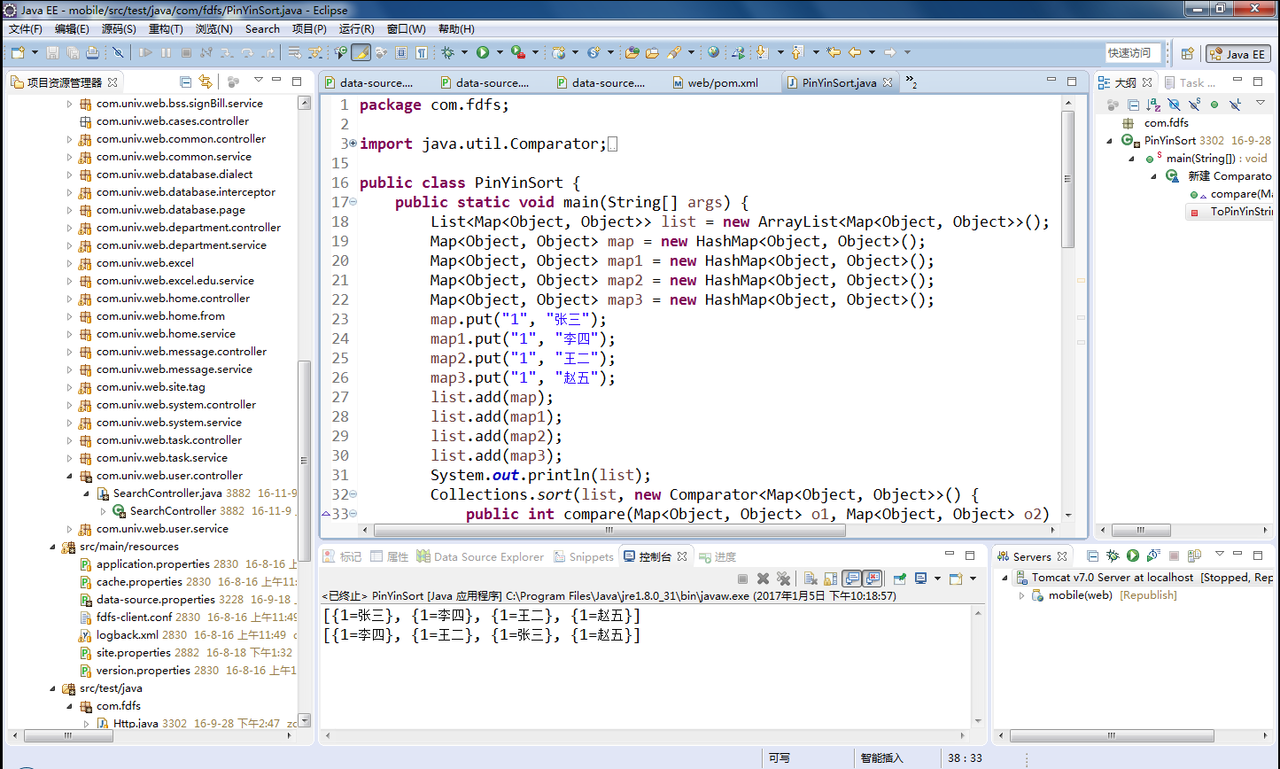Screen dimensions: 1280x769
Task: Select data-source.properties in Project Explorer
Action: (x=146, y=600)
